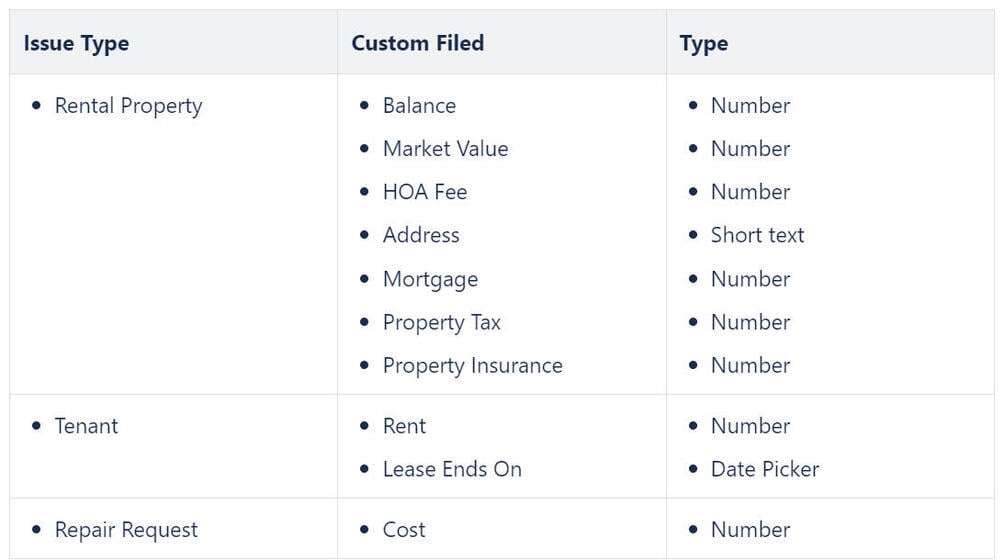1005x560 pixels.
Task: Select the Tenant issue type
Action: 86,426
